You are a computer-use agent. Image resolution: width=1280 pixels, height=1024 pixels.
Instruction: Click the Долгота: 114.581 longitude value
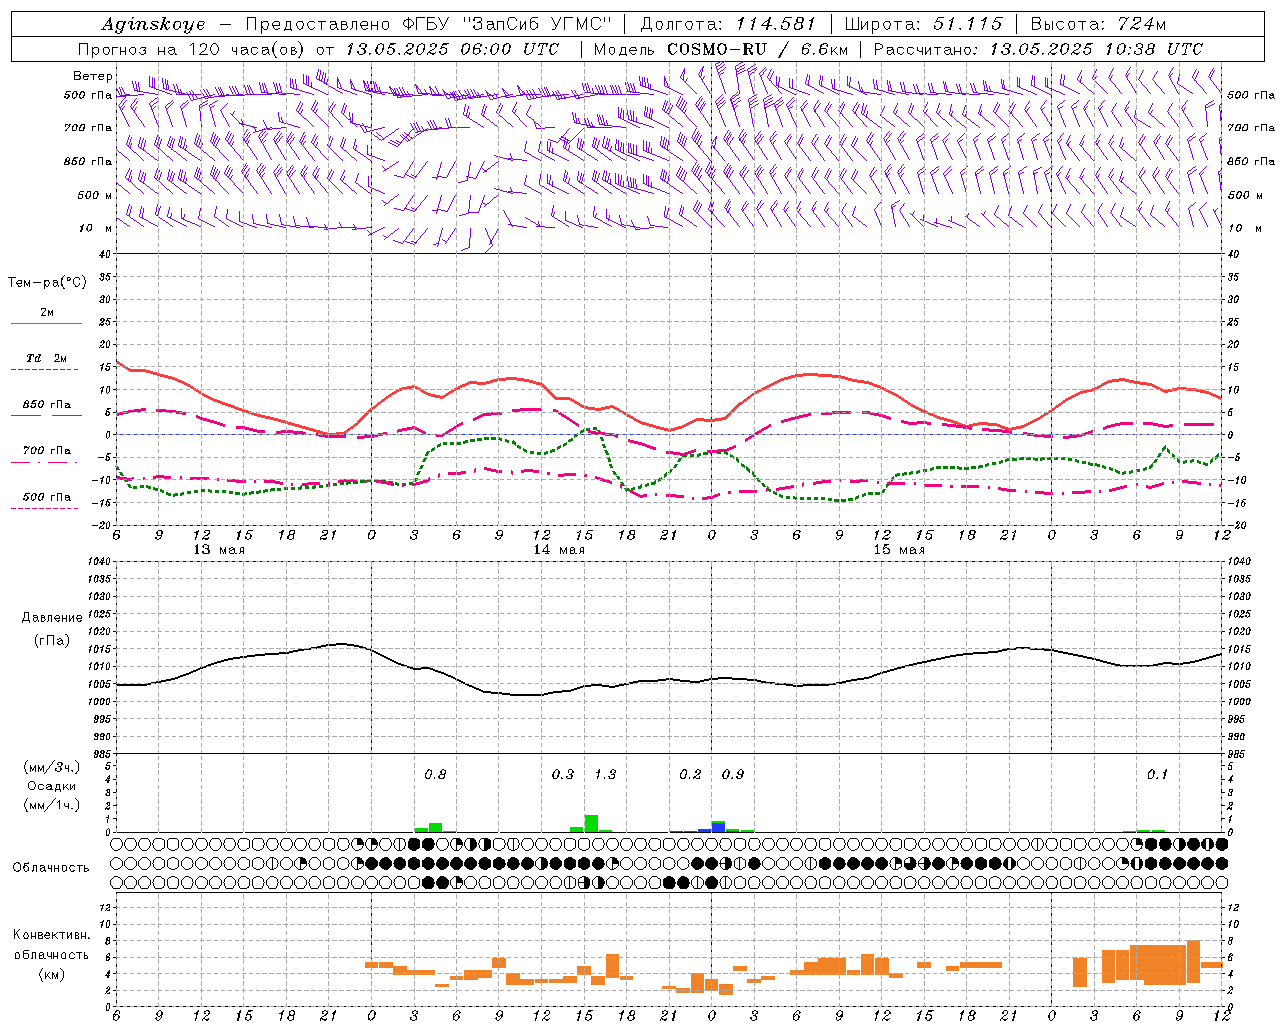[727, 24]
